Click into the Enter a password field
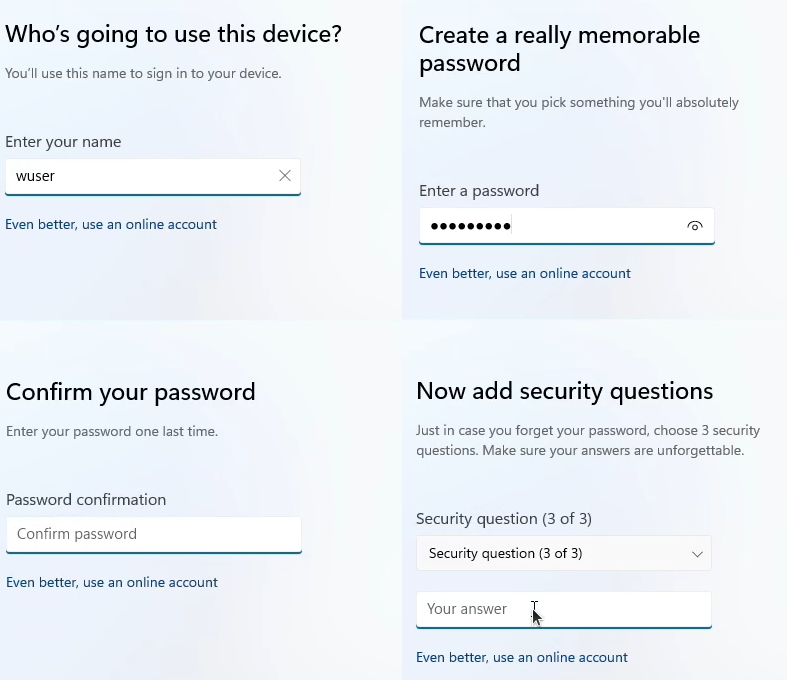The height and width of the screenshot is (680, 787). 550,226
